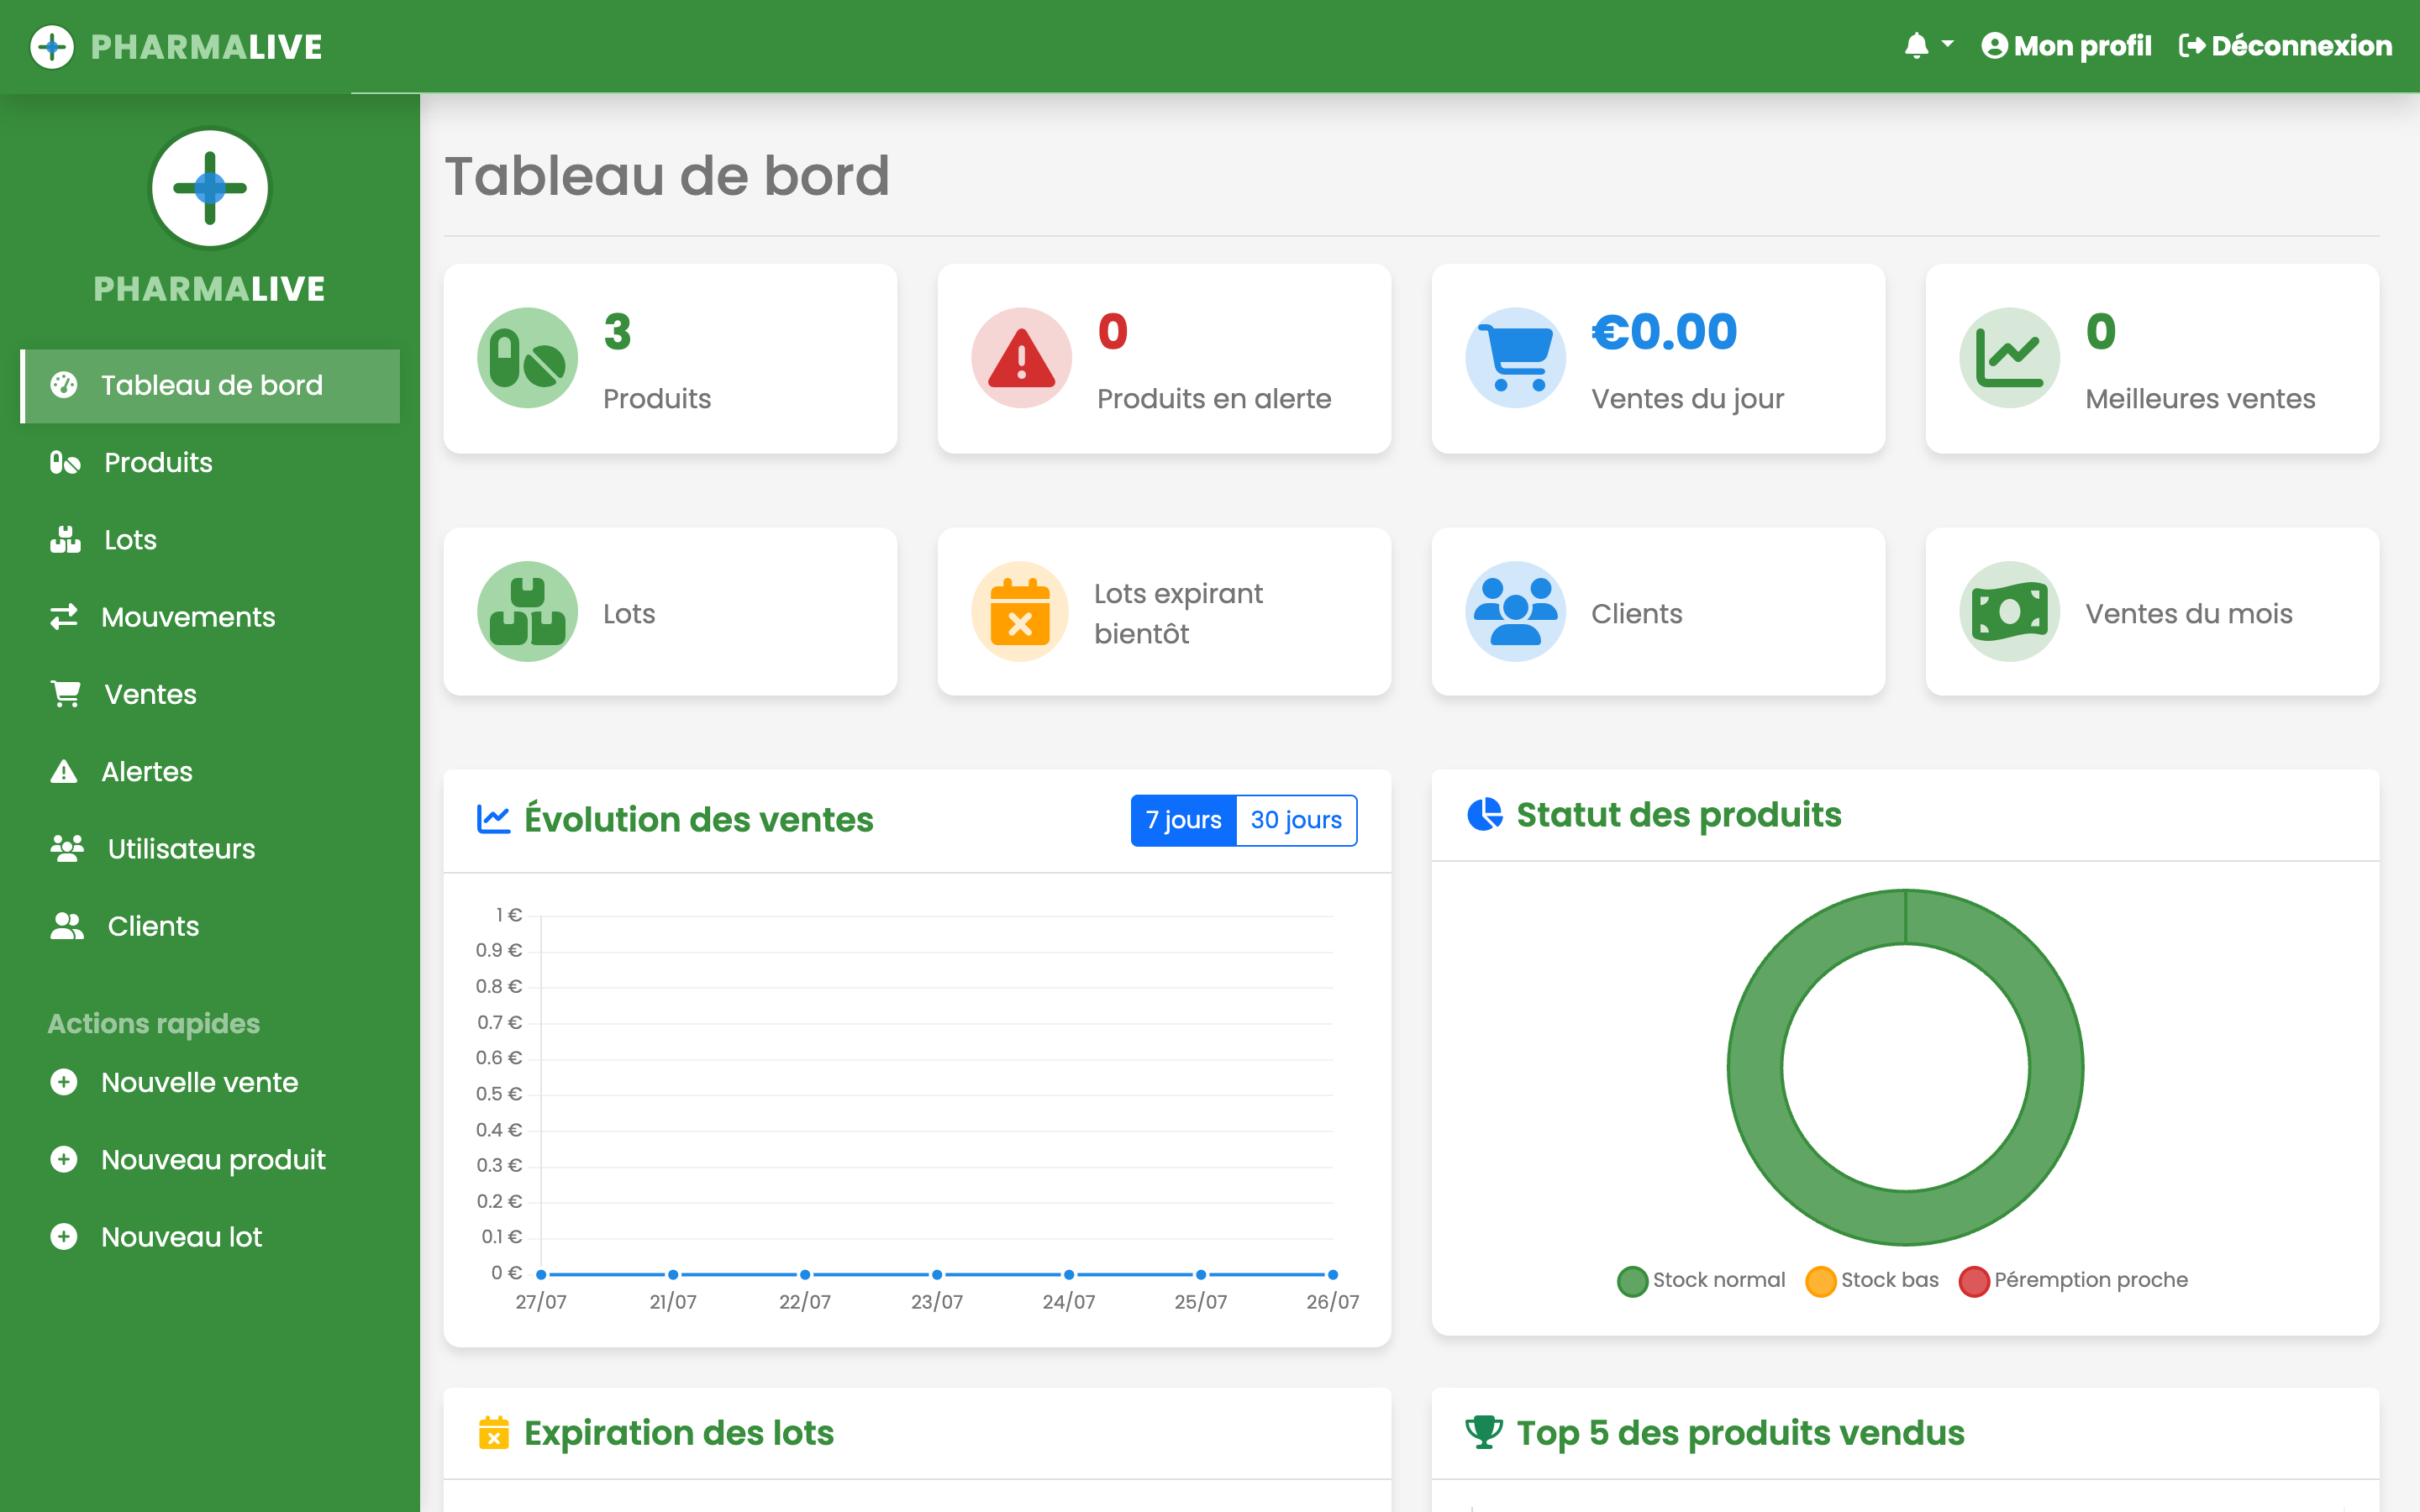Click the calendar-x icon on Lots expirant card
This screenshot has width=2420, height=1512.
1021,612
